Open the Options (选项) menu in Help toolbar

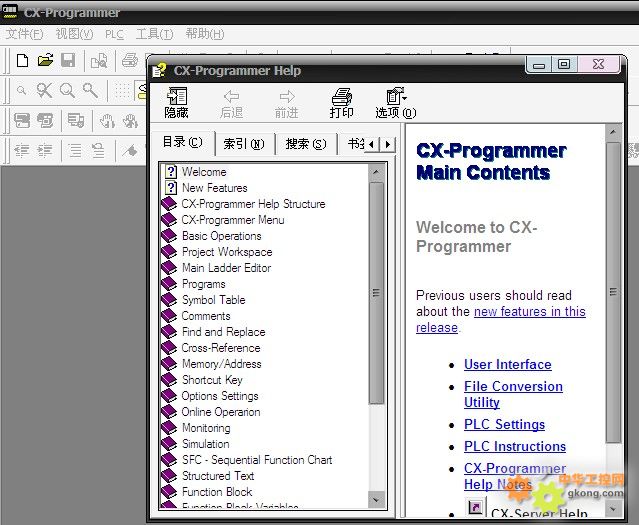396,103
